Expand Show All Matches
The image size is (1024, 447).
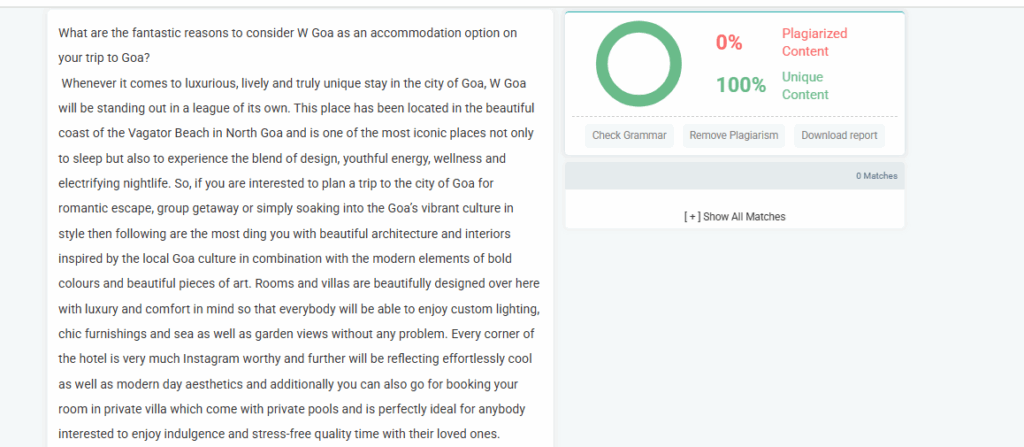[x=734, y=216]
